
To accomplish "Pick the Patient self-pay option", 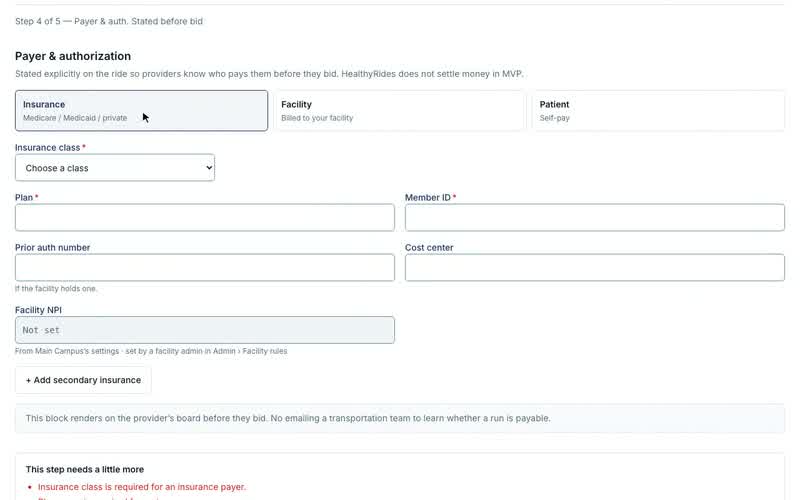I will (658, 111).
